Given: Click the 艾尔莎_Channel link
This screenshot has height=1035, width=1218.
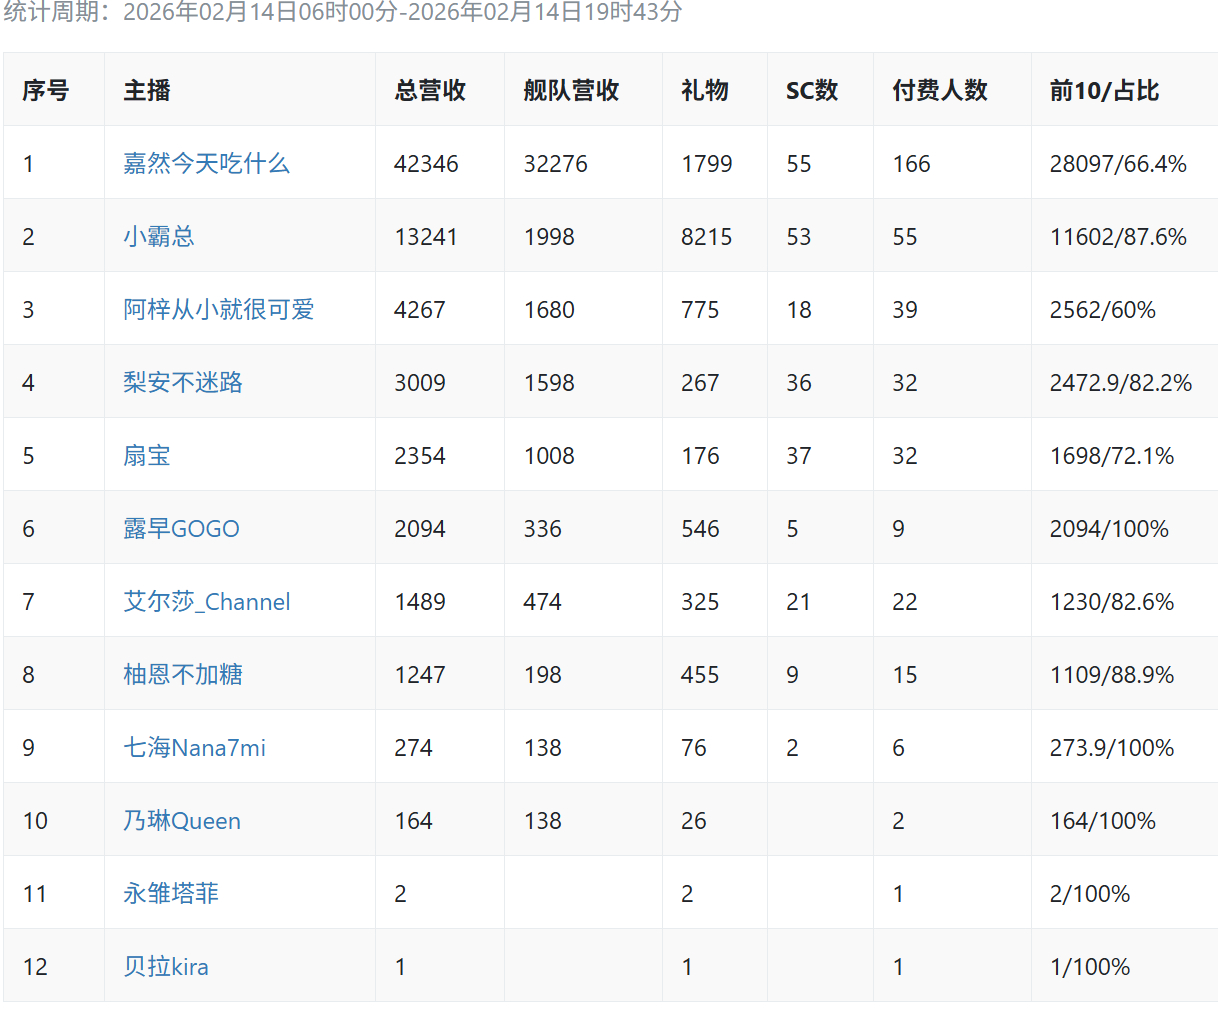Looking at the screenshot, I should point(206,601).
